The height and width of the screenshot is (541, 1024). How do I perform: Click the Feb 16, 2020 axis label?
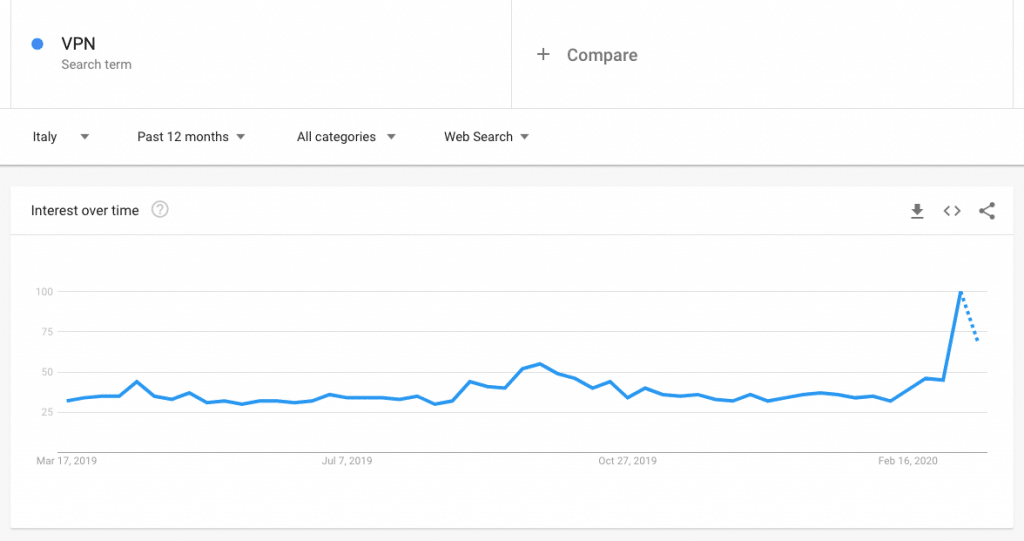click(x=907, y=461)
